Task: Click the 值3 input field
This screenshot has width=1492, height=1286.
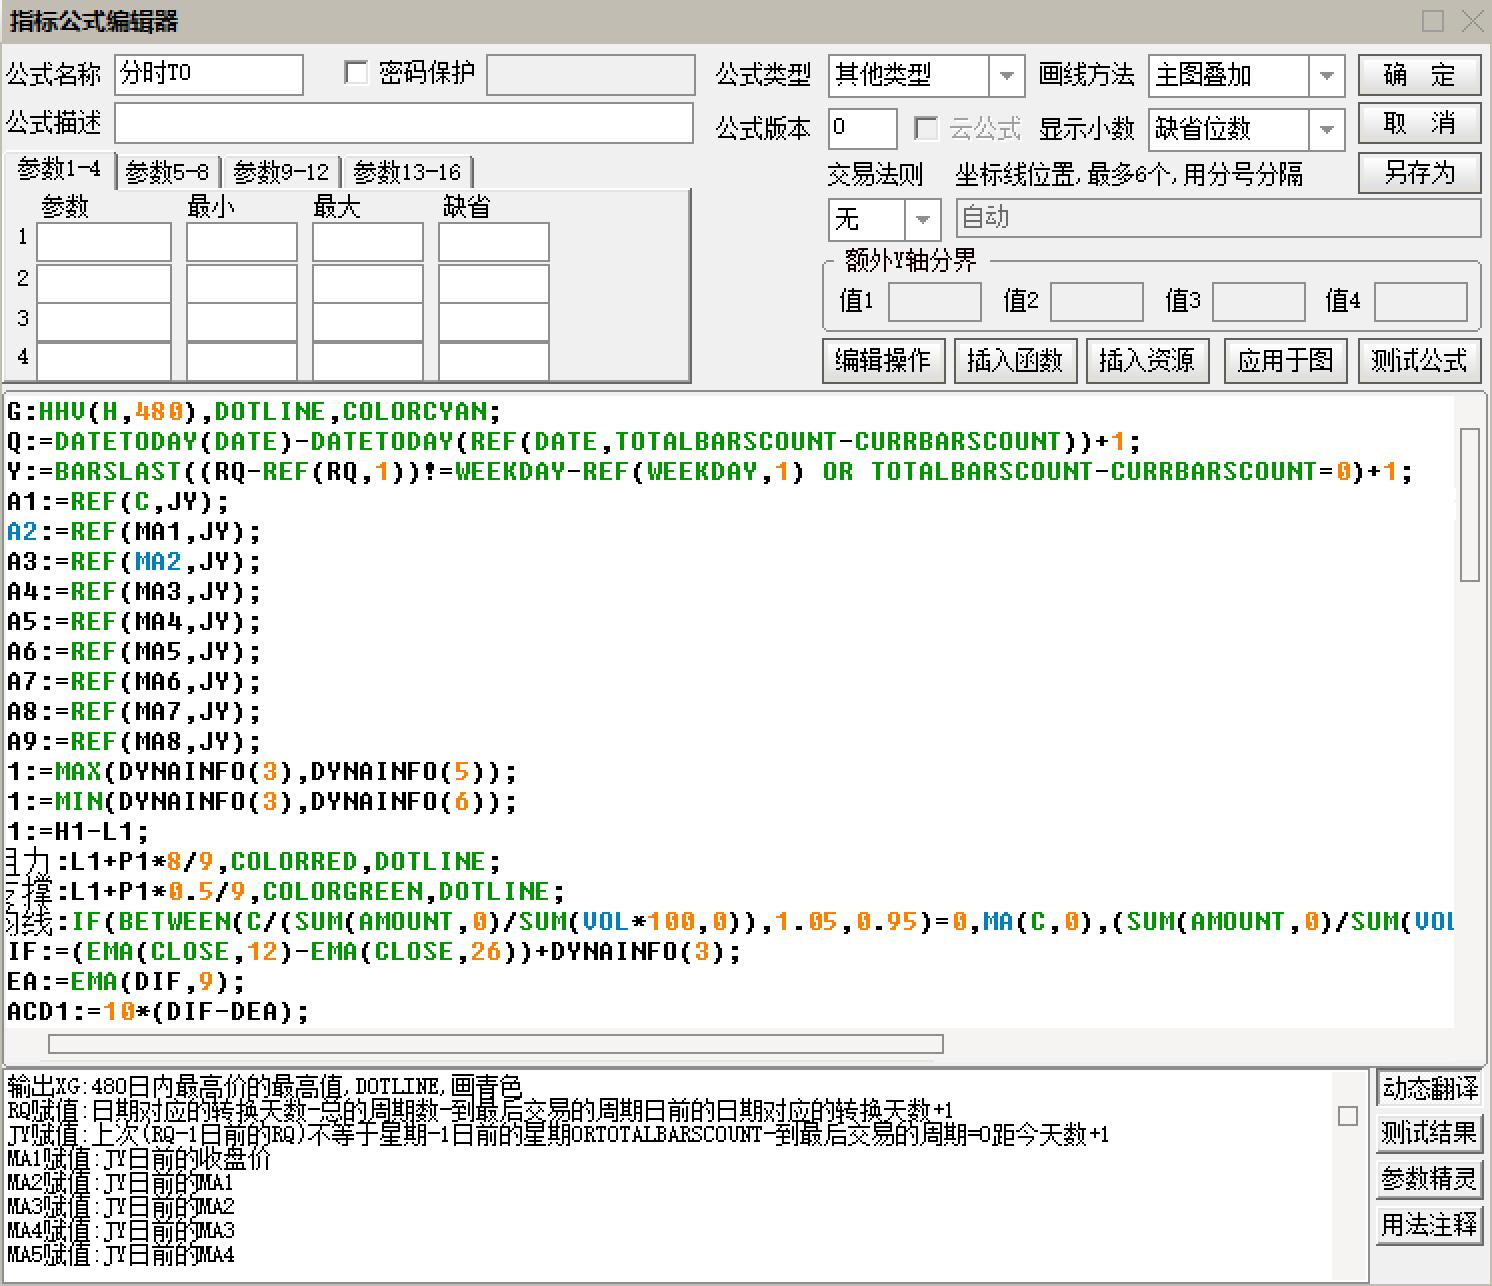Action: tap(1259, 301)
